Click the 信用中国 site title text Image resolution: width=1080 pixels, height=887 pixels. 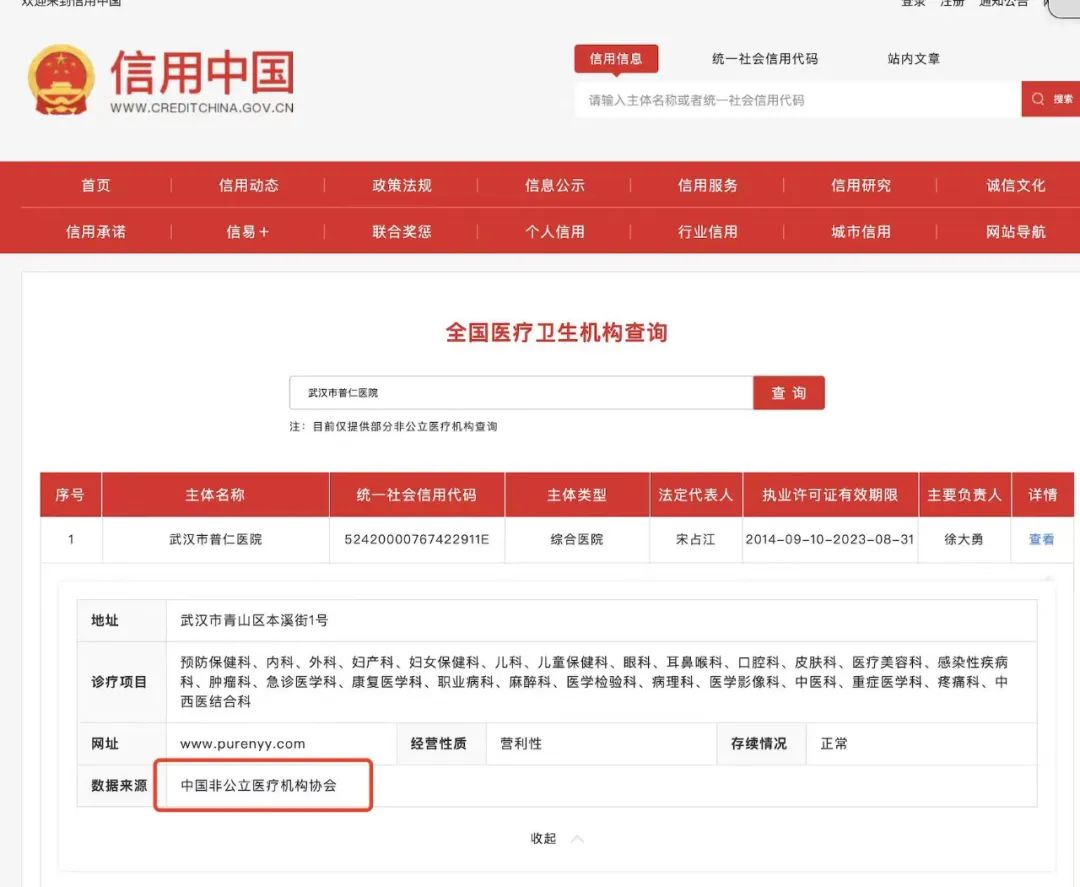tap(202, 72)
